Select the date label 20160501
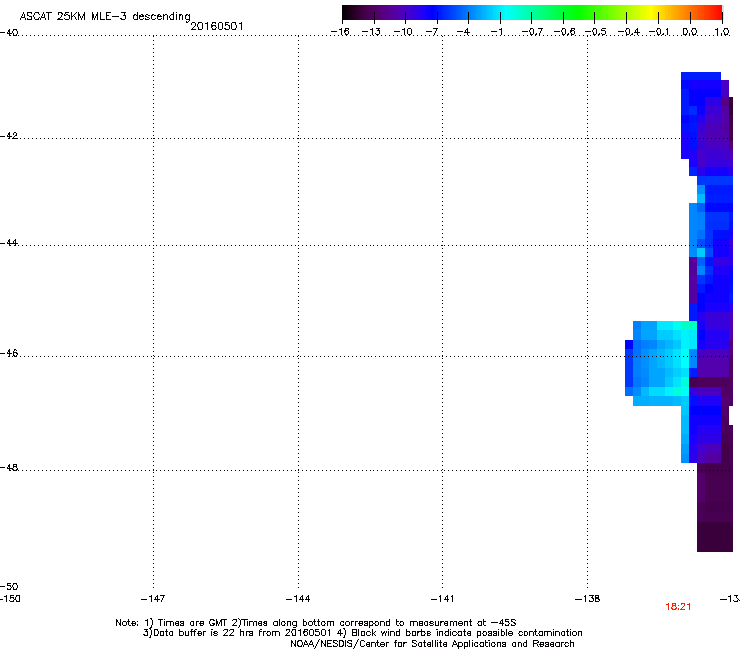This screenshot has height=650, width=740. click(x=217, y=26)
